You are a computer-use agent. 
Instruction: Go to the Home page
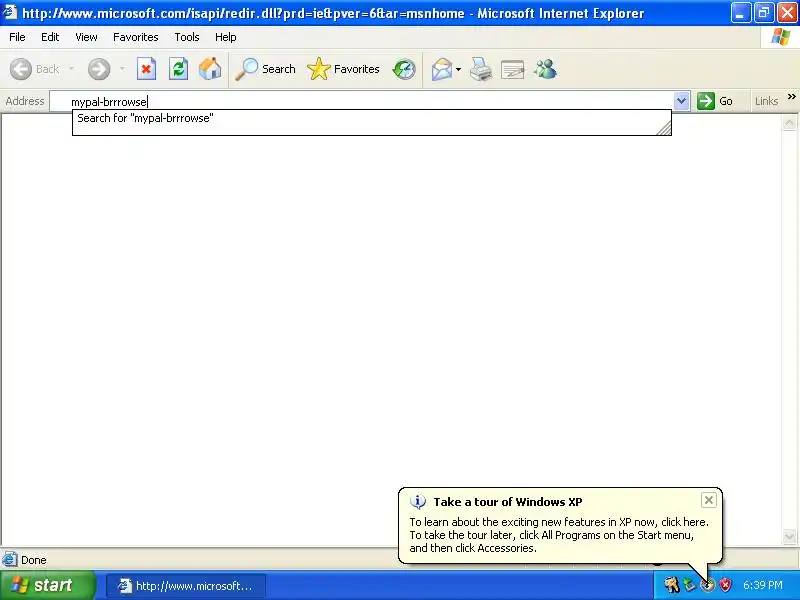click(x=210, y=69)
